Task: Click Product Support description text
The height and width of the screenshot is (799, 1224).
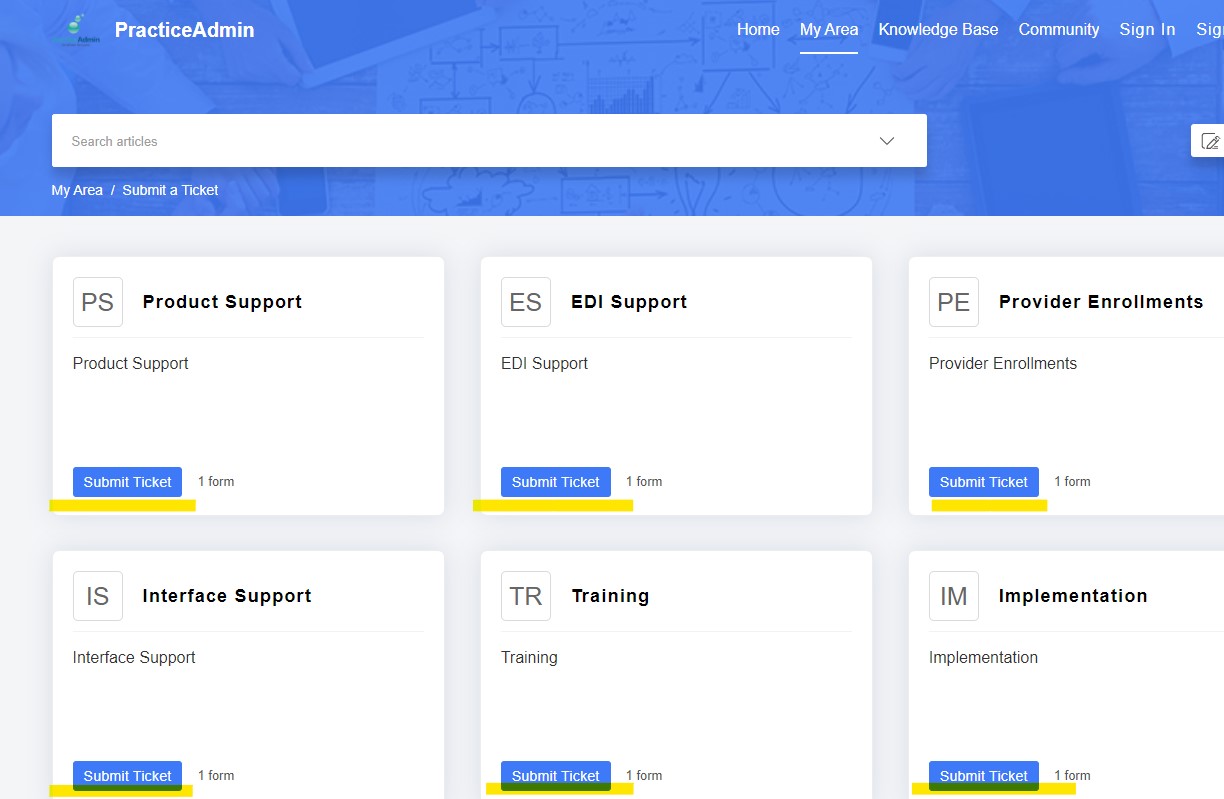Action: click(x=131, y=364)
